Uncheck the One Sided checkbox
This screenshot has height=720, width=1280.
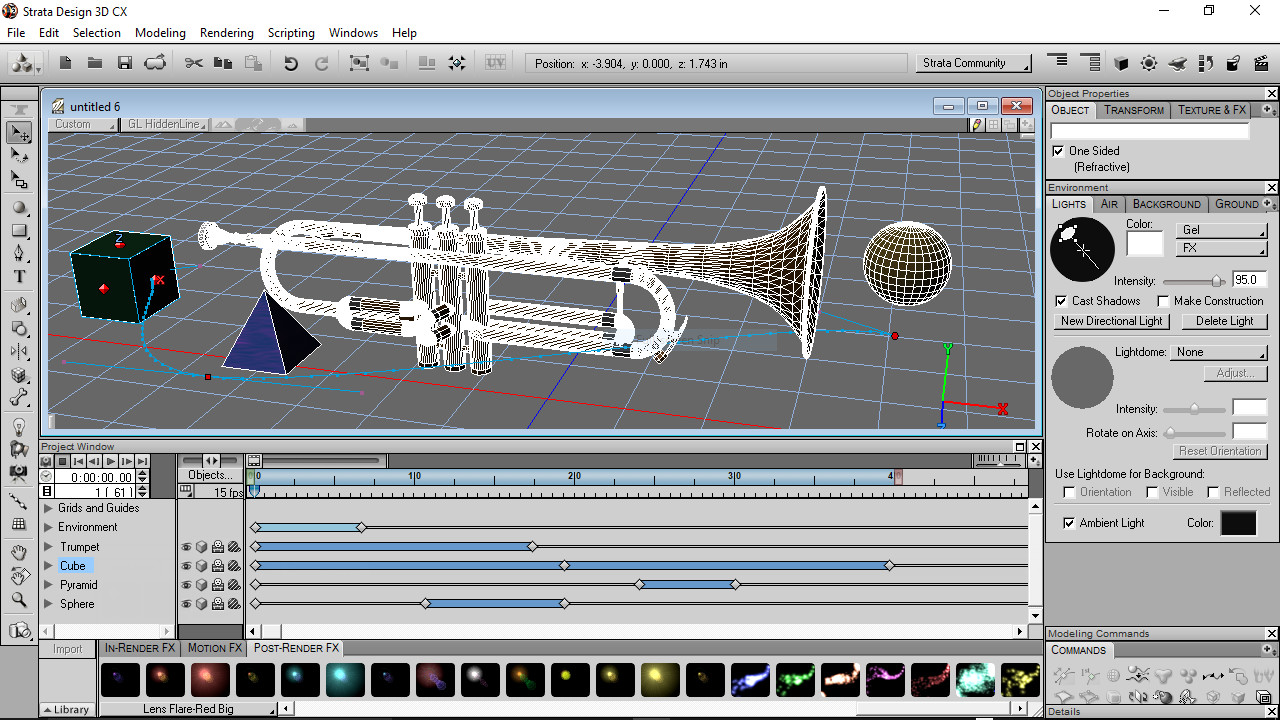(x=1058, y=150)
